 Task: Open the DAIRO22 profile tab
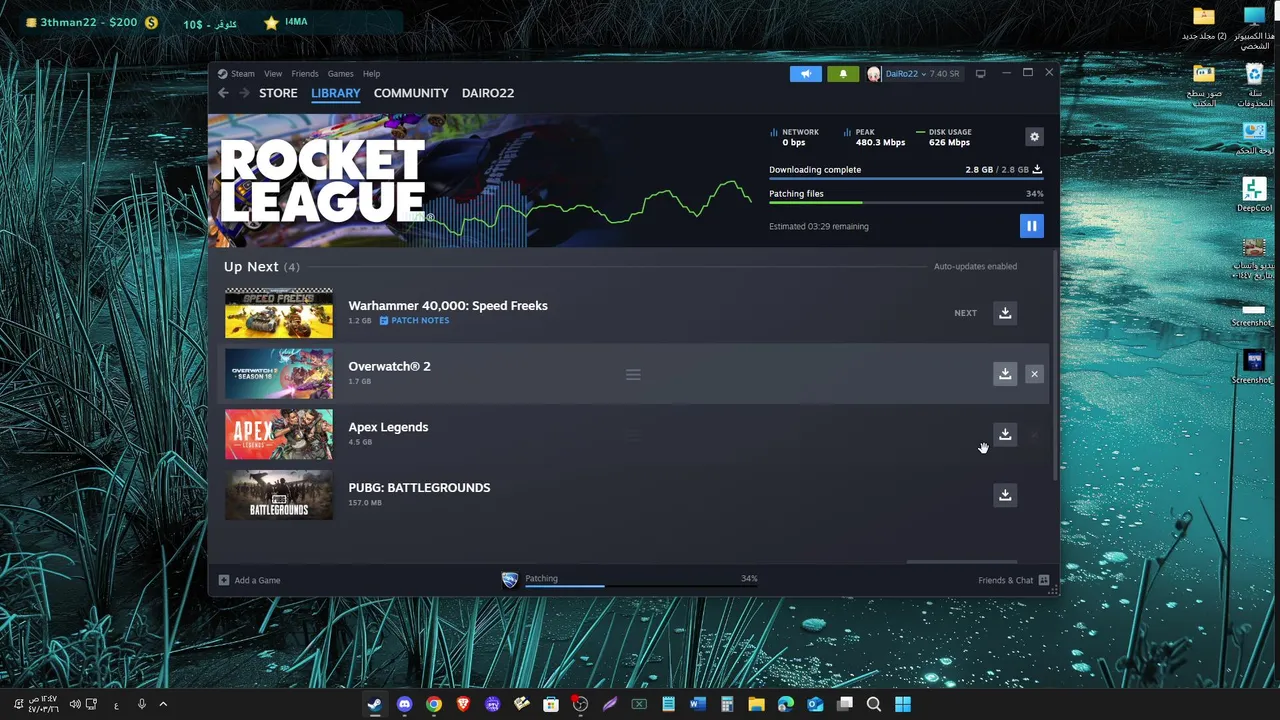pyautogui.click(x=488, y=93)
